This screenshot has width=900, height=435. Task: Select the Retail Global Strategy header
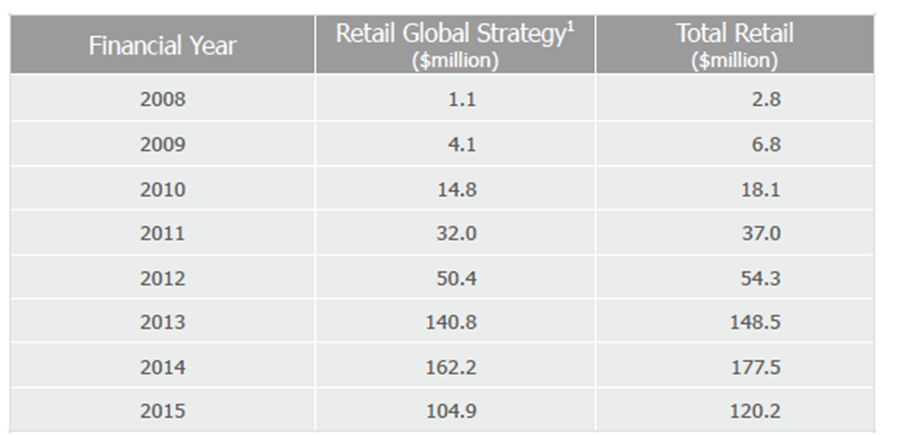tap(455, 45)
